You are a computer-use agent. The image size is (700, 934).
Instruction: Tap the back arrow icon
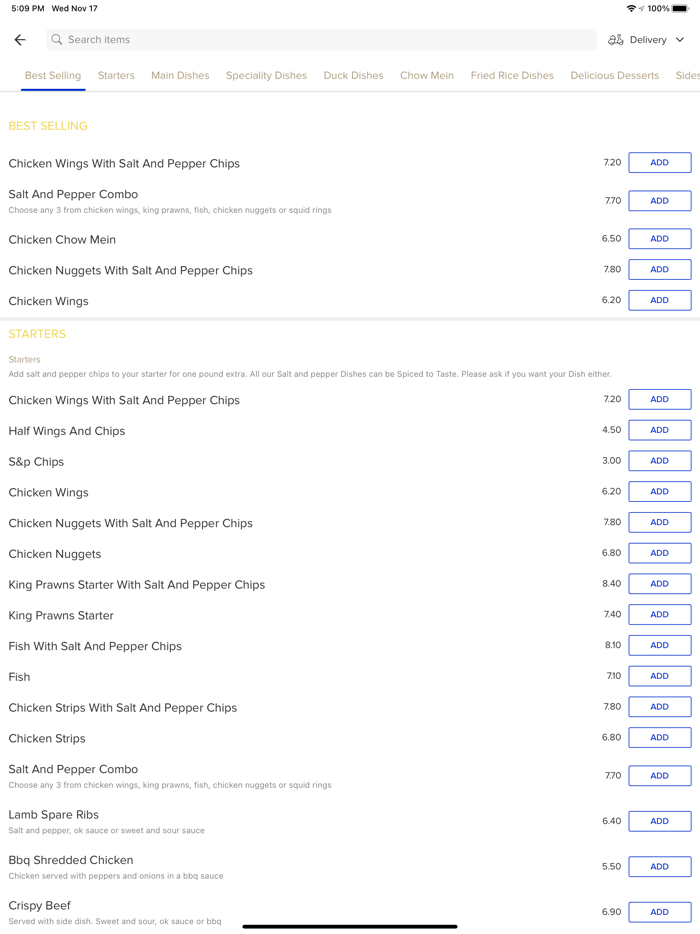click(x=20, y=40)
